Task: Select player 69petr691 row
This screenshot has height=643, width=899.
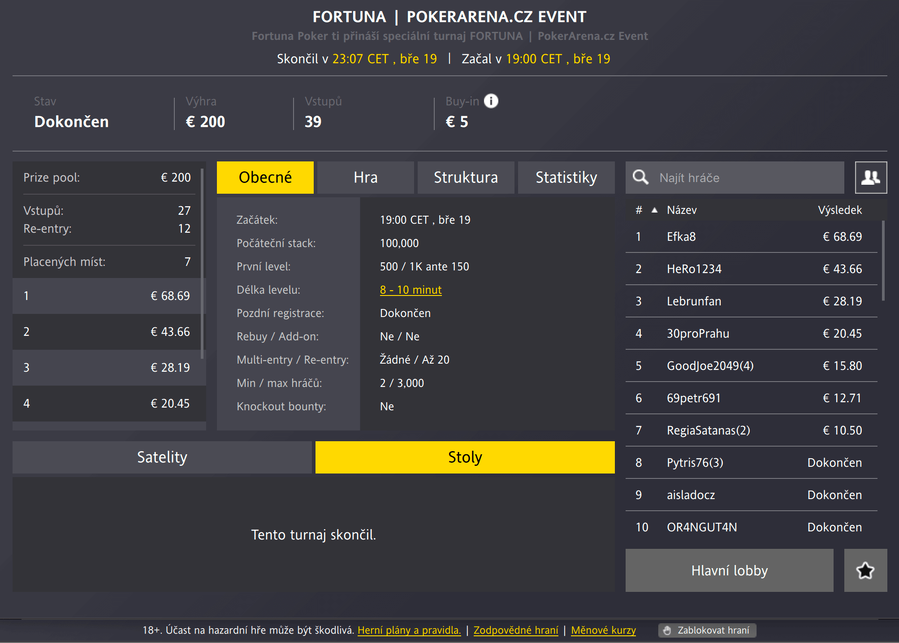Action: click(x=751, y=398)
